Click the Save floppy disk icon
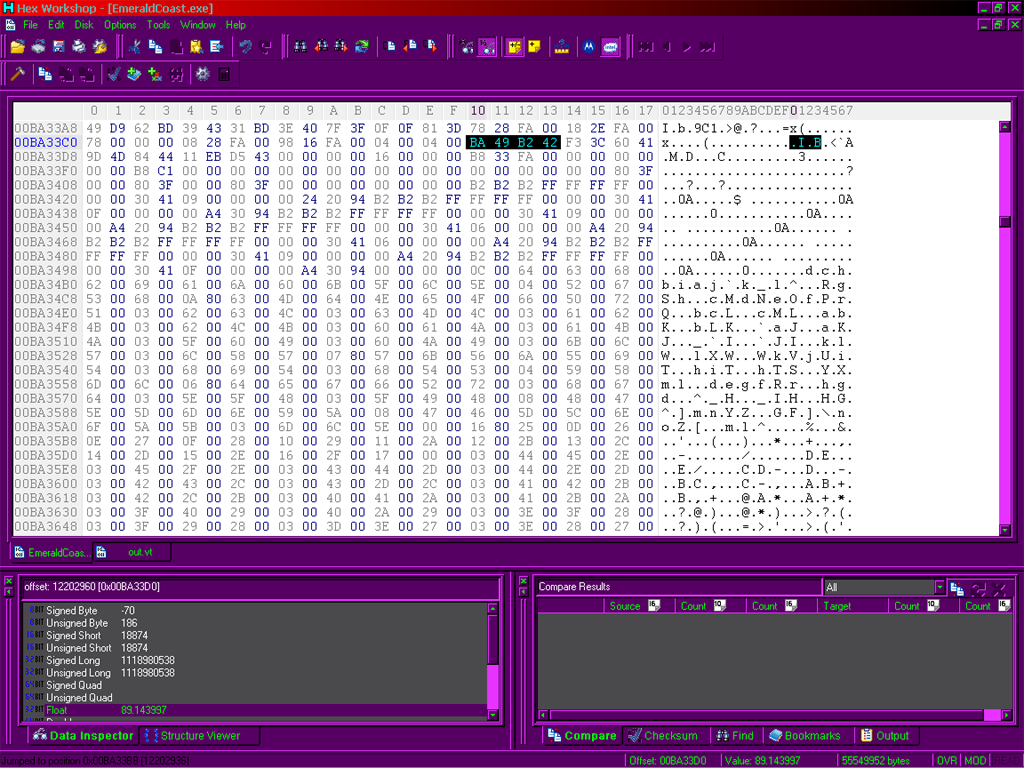This screenshot has width=1024, height=768. pos(59,47)
